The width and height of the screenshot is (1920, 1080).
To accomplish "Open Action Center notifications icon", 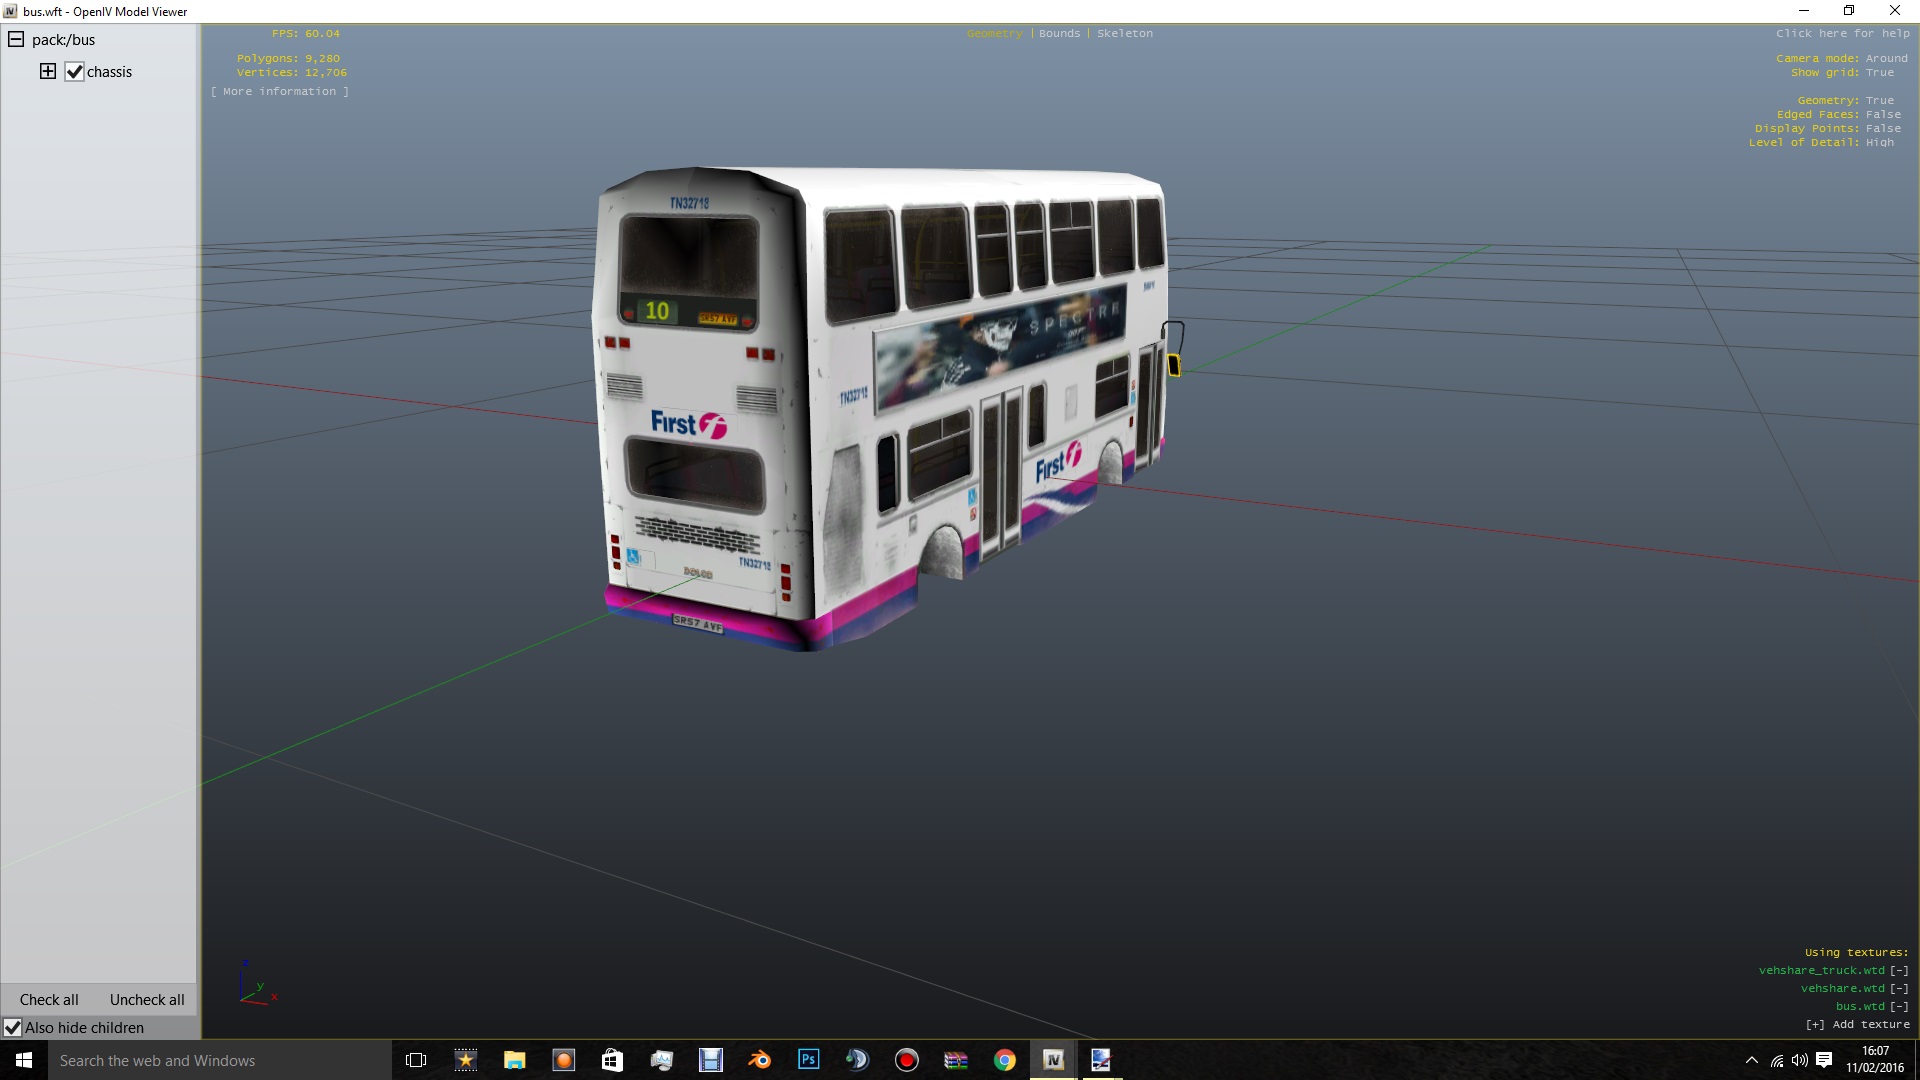I will tap(1824, 1060).
